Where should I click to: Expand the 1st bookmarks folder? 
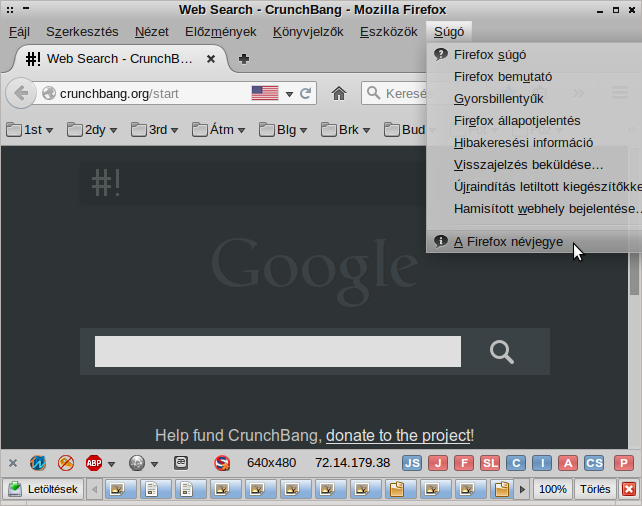pos(30,130)
